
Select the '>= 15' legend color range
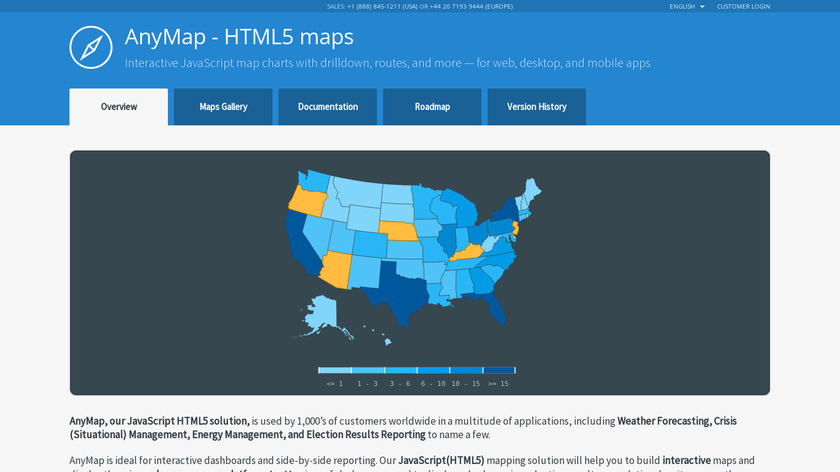499,370
